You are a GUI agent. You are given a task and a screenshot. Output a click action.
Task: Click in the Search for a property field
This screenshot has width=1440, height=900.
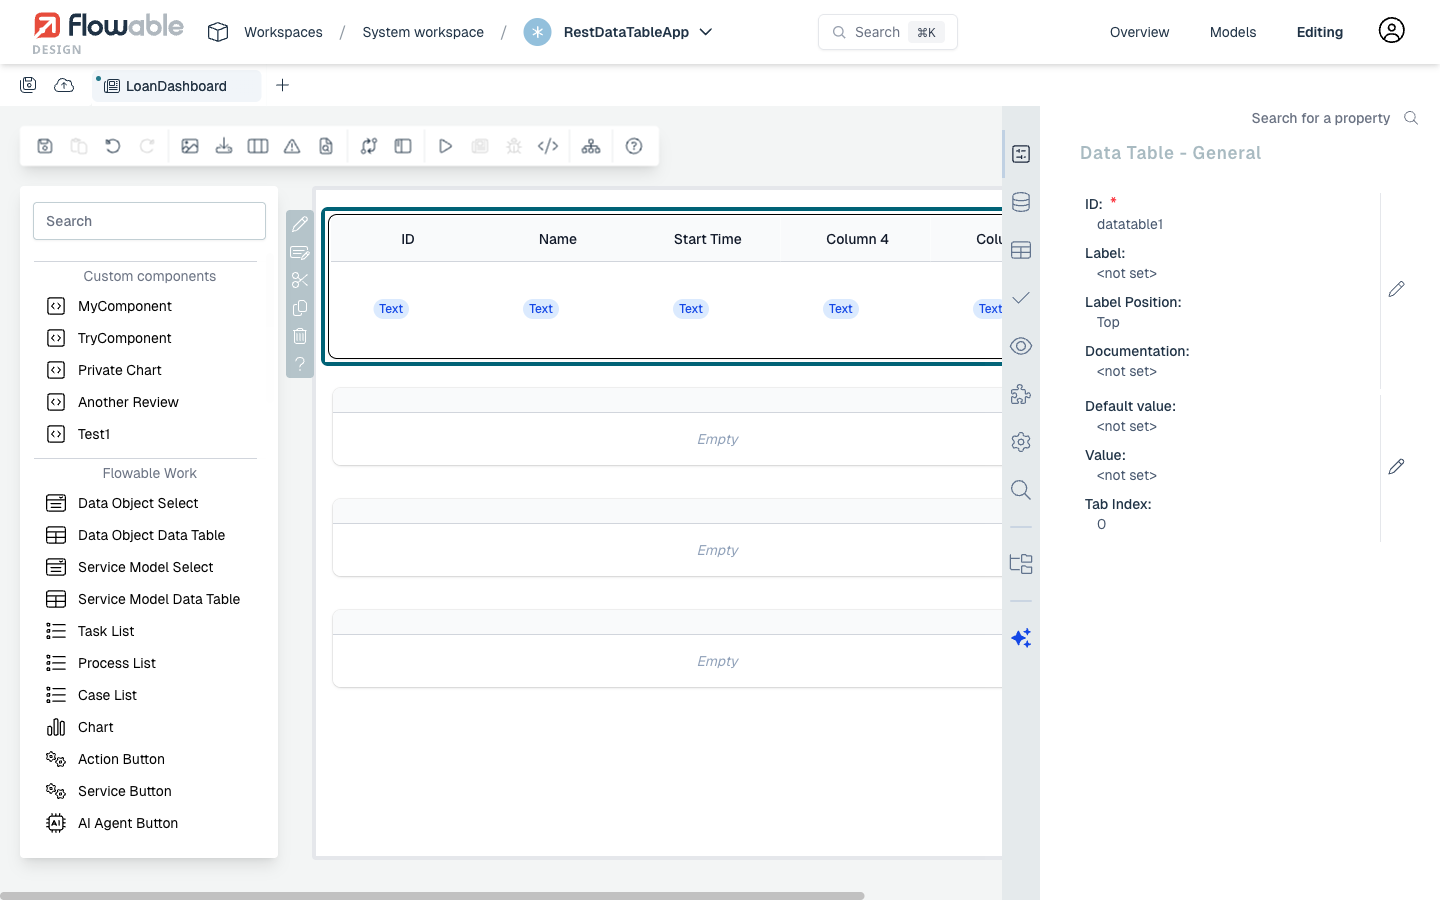pos(1320,118)
